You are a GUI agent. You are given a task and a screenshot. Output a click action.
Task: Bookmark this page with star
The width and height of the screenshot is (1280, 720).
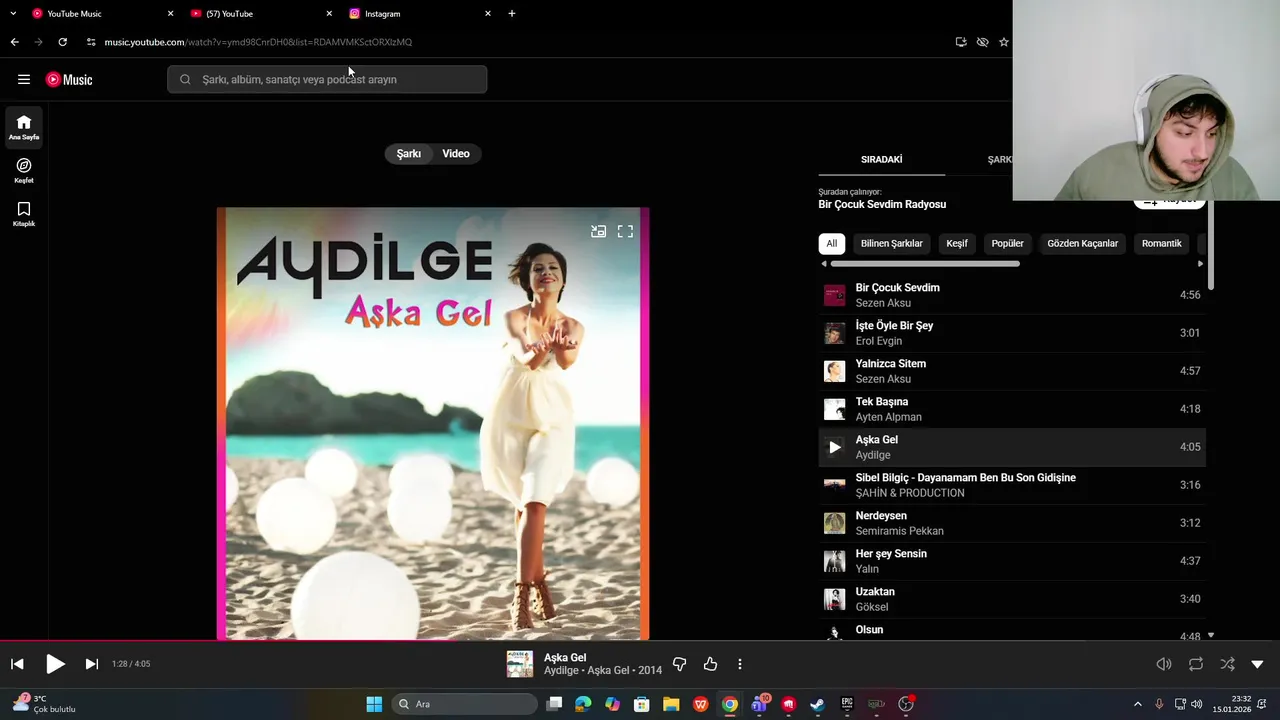click(x=1004, y=42)
